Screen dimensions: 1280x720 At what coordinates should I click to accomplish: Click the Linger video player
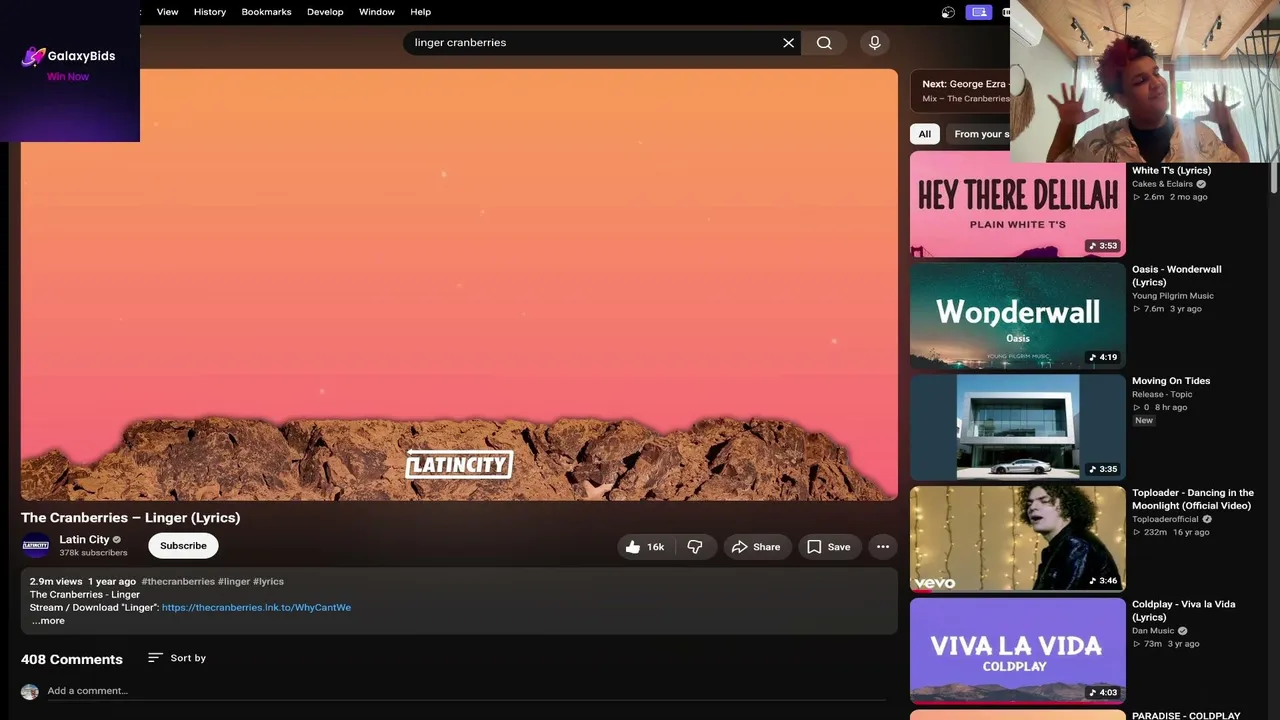[459, 285]
